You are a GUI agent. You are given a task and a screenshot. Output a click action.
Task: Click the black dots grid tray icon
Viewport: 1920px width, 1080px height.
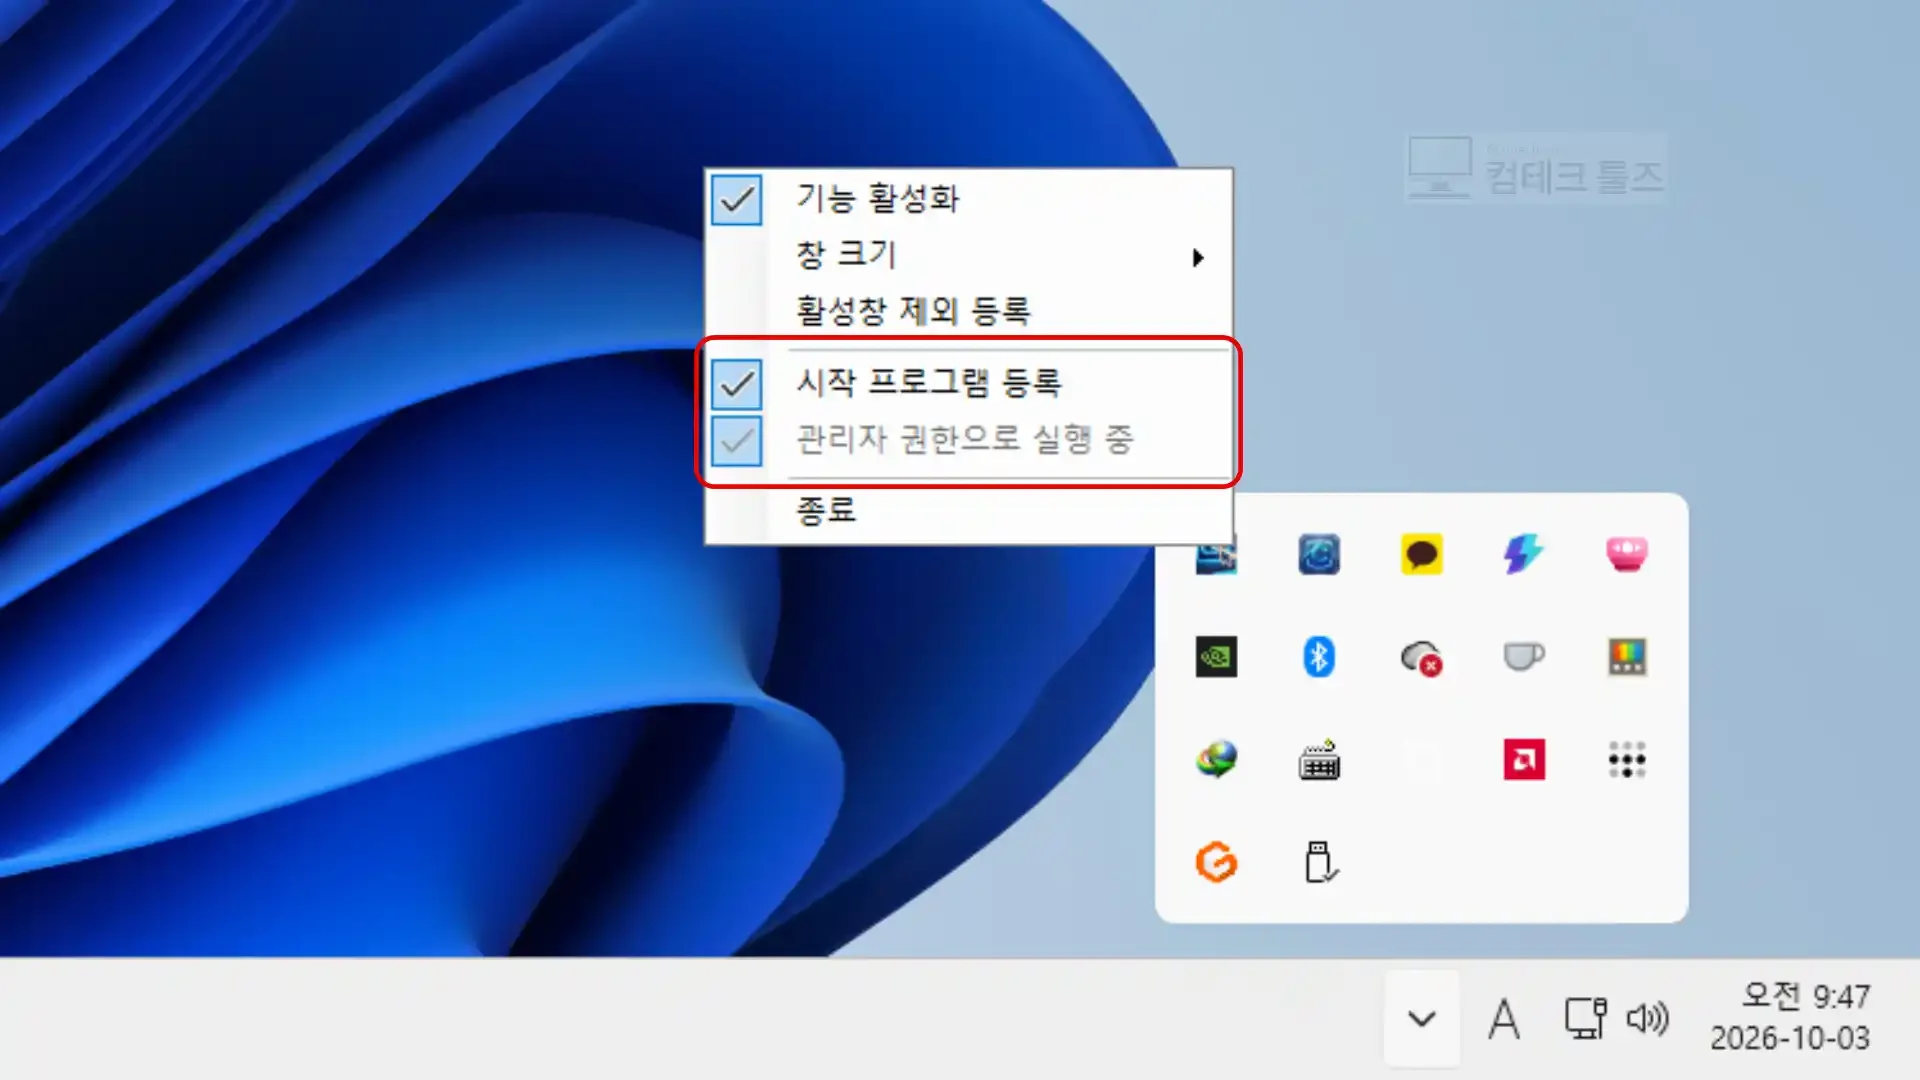1627,760
